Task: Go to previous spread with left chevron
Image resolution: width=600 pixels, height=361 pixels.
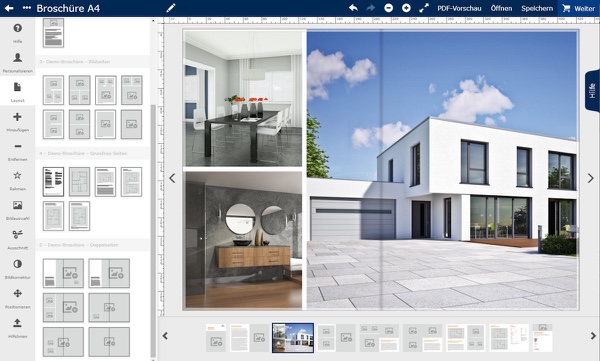Action: (x=172, y=178)
